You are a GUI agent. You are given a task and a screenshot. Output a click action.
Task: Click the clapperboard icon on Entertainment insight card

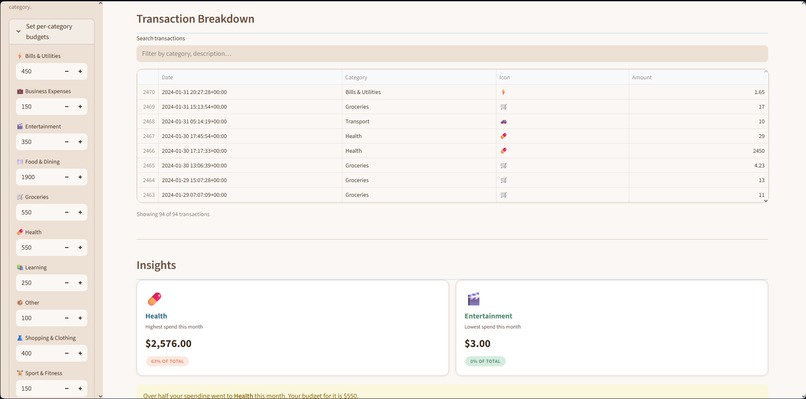coord(473,299)
